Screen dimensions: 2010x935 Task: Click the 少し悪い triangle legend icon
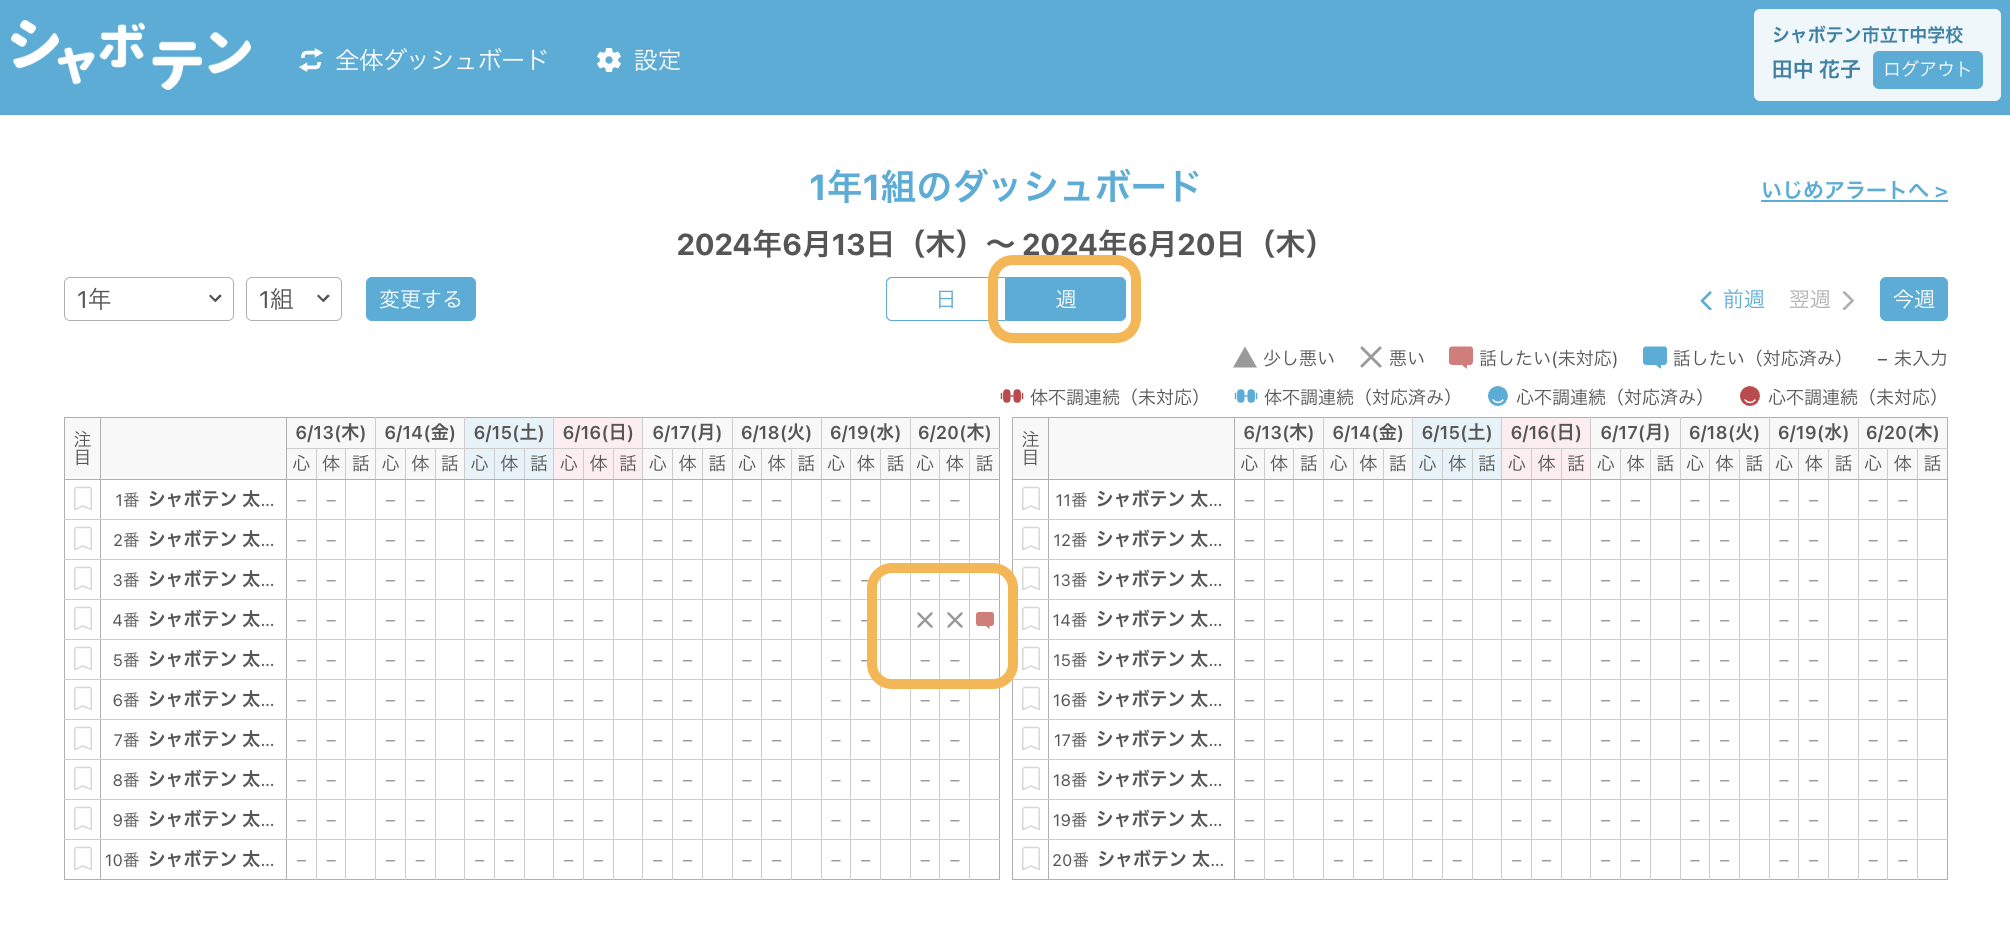[x=1245, y=357]
